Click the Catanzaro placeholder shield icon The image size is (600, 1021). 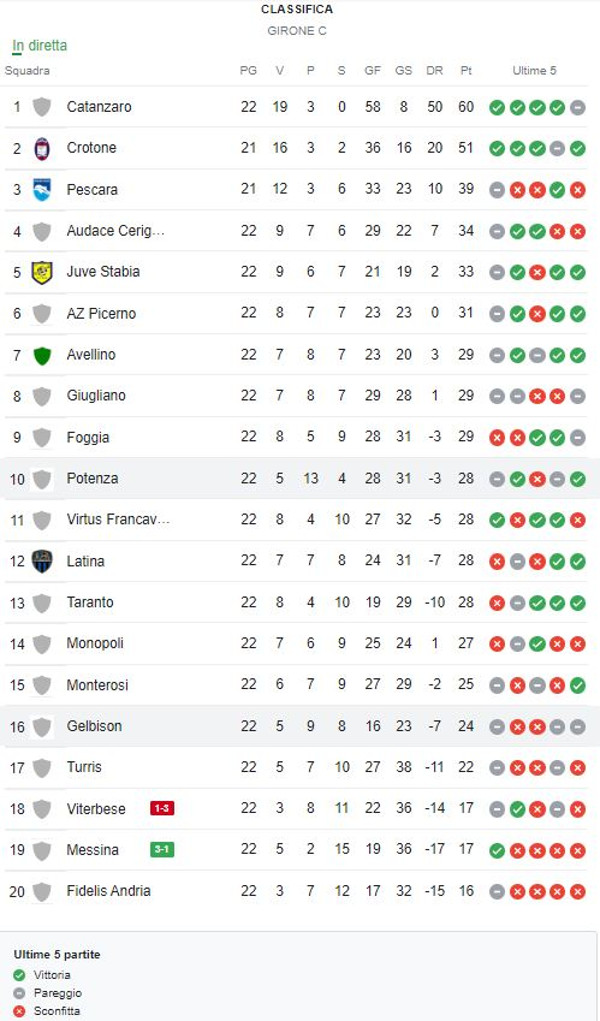pos(42,107)
